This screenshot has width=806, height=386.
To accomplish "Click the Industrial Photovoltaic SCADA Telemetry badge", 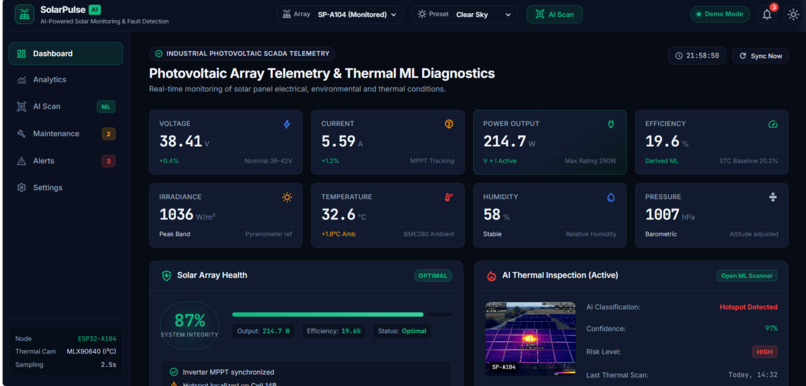I will click(242, 53).
